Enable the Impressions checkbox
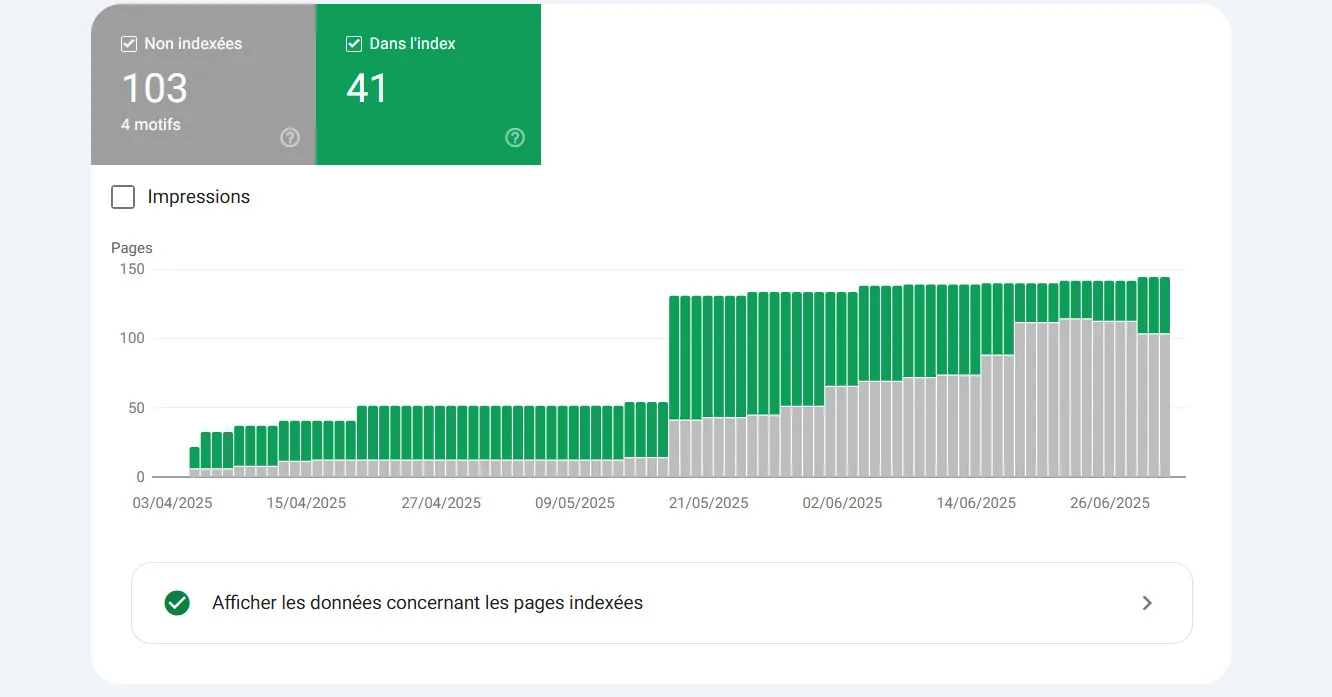The height and width of the screenshot is (697, 1332). [x=123, y=197]
